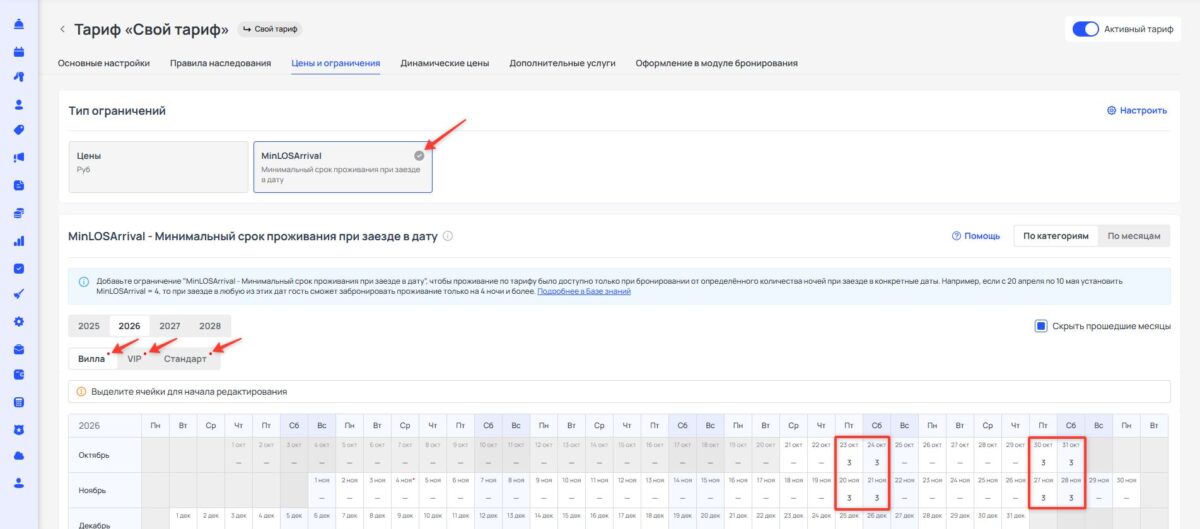Viewport: 1200px width, 529px height.
Task: Open the key icon in sidebar
Action: pyautogui.click(x=19, y=77)
